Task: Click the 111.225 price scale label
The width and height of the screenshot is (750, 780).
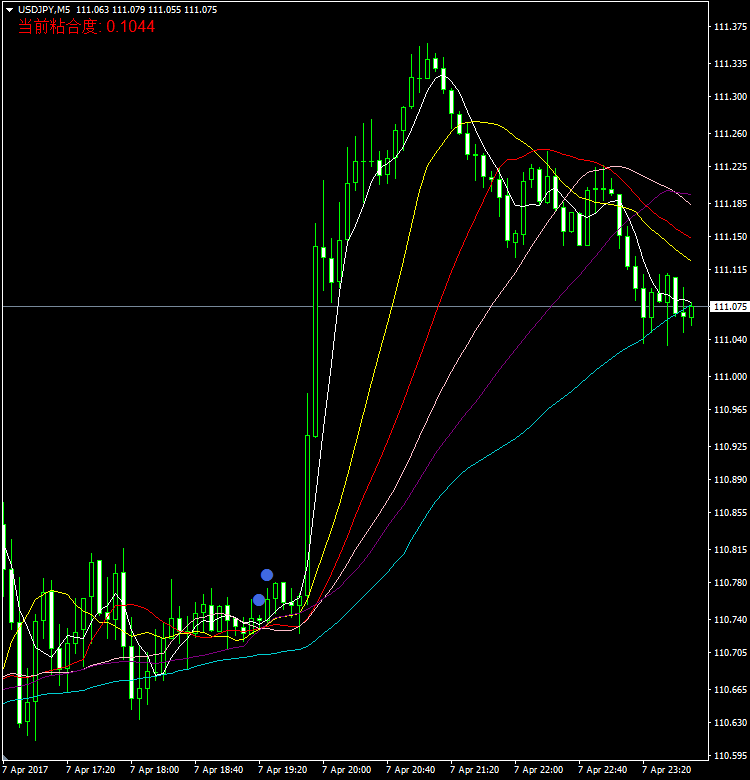Action: tap(730, 167)
